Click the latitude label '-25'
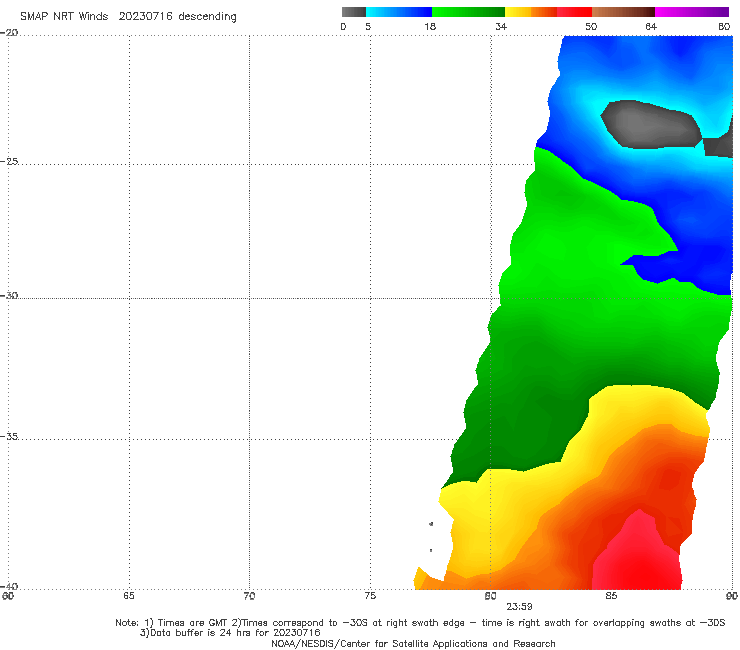 coord(9,161)
